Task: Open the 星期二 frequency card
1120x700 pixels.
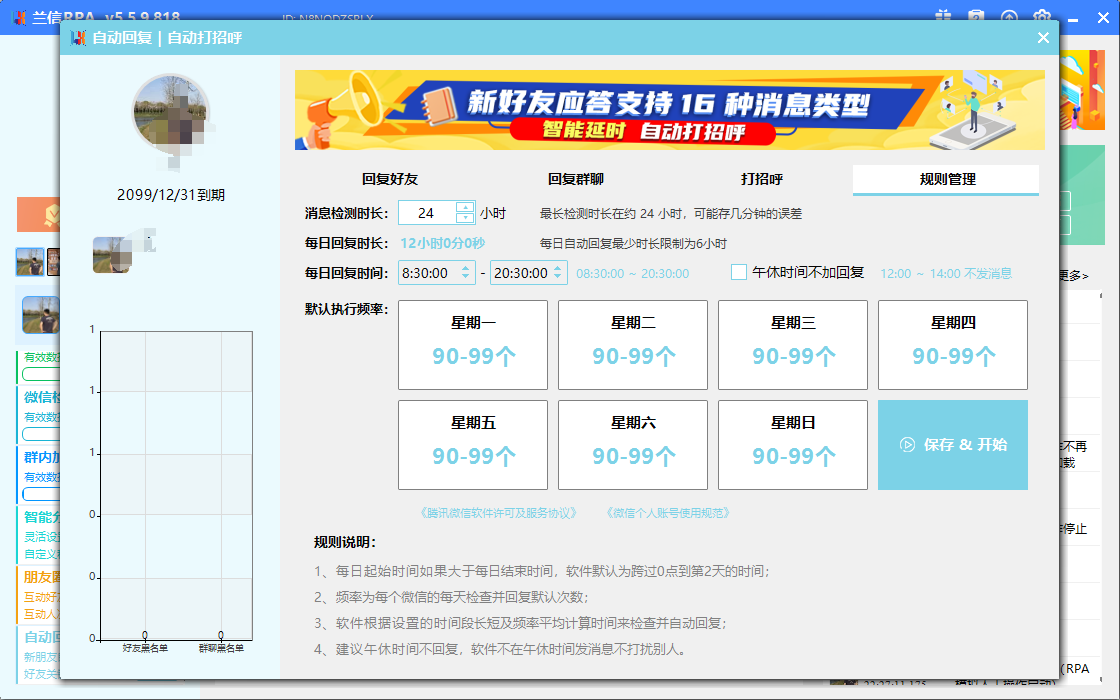Action: [x=633, y=345]
